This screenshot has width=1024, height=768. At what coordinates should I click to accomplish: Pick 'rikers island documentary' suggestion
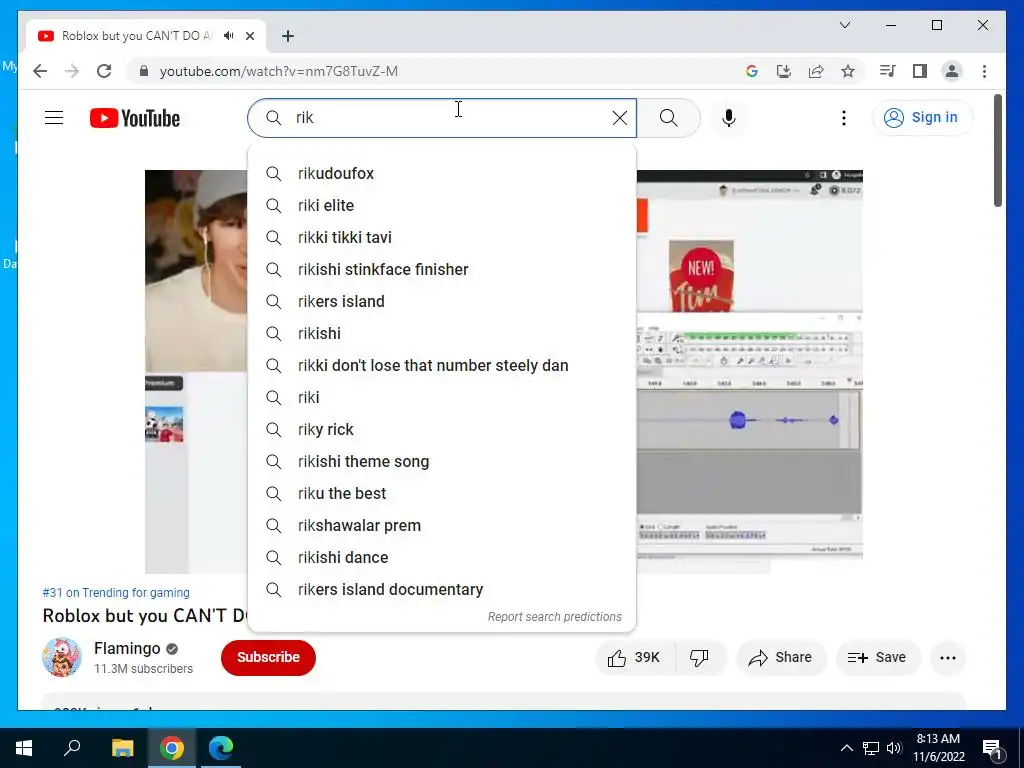pyautogui.click(x=442, y=590)
